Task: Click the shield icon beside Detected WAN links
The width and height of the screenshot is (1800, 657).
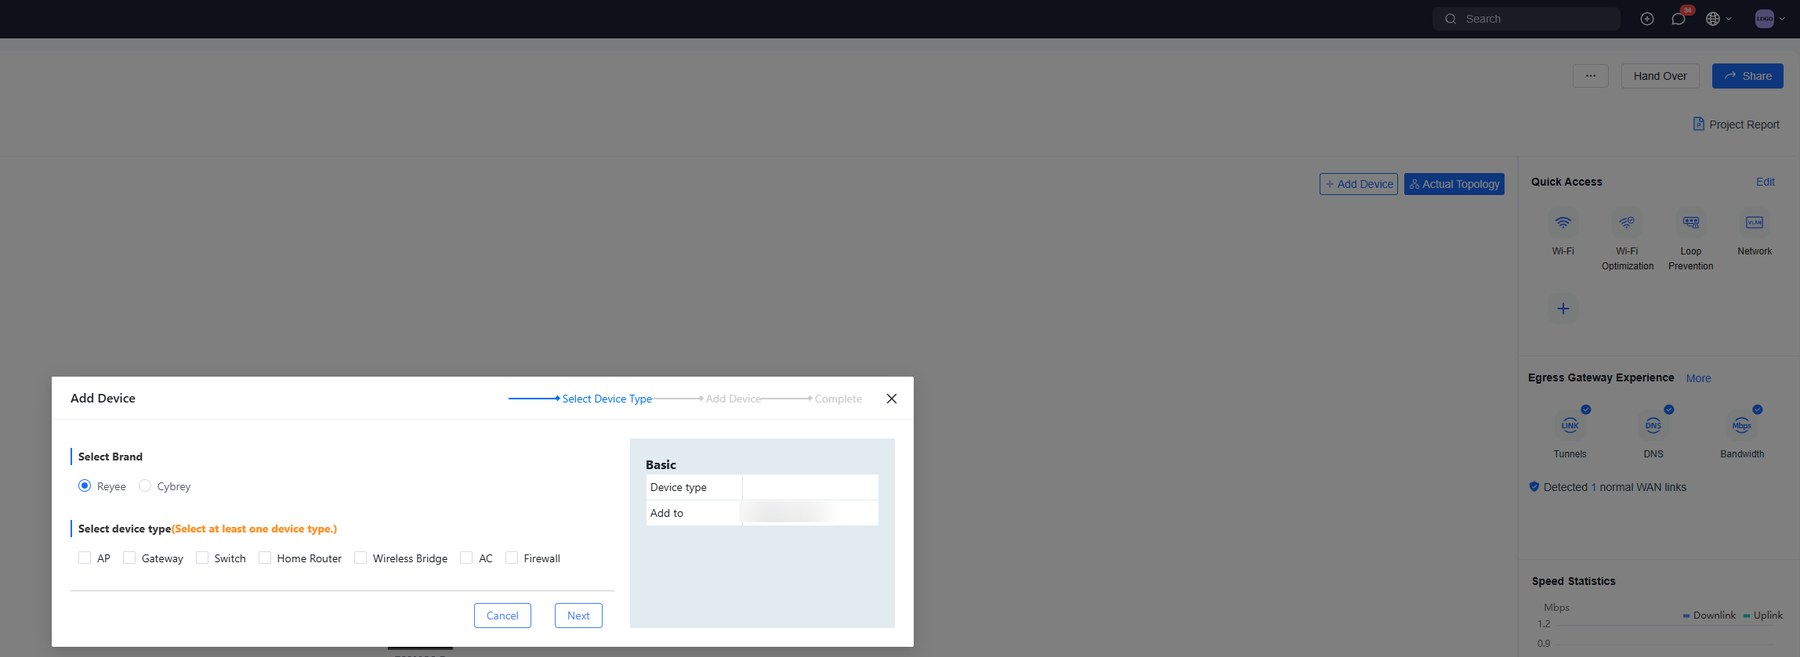Action: (1534, 487)
